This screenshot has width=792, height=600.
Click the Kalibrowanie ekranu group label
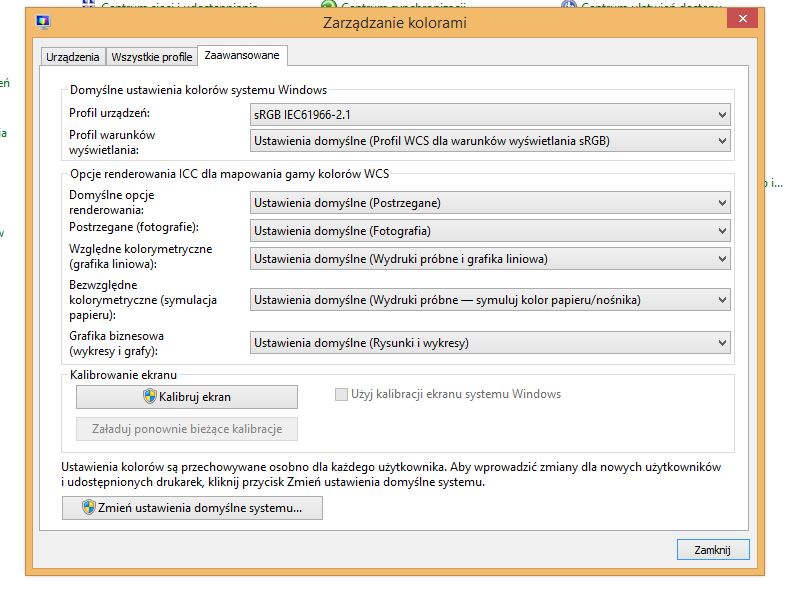coord(123,375)
